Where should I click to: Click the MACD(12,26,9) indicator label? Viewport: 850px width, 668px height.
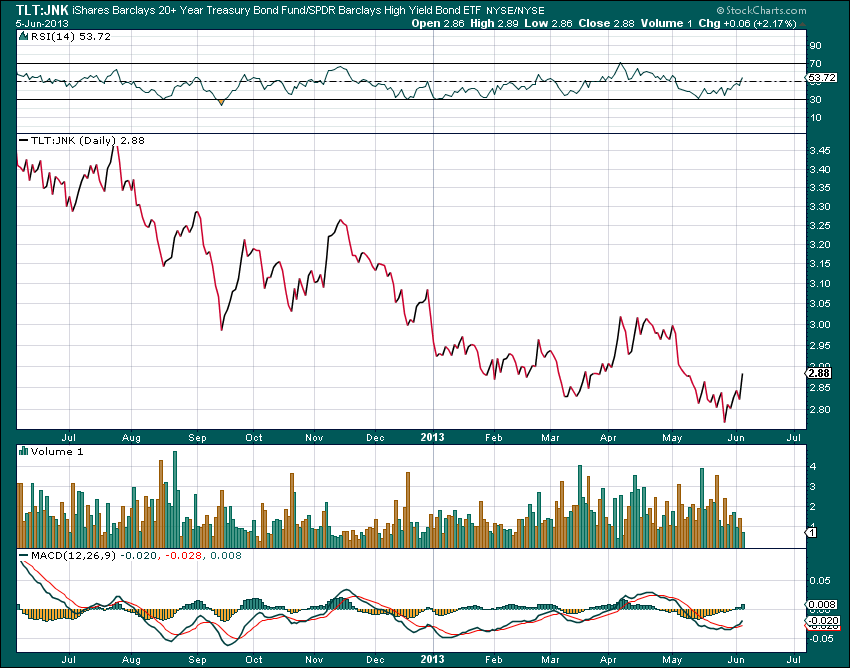[x=73, y=556]
